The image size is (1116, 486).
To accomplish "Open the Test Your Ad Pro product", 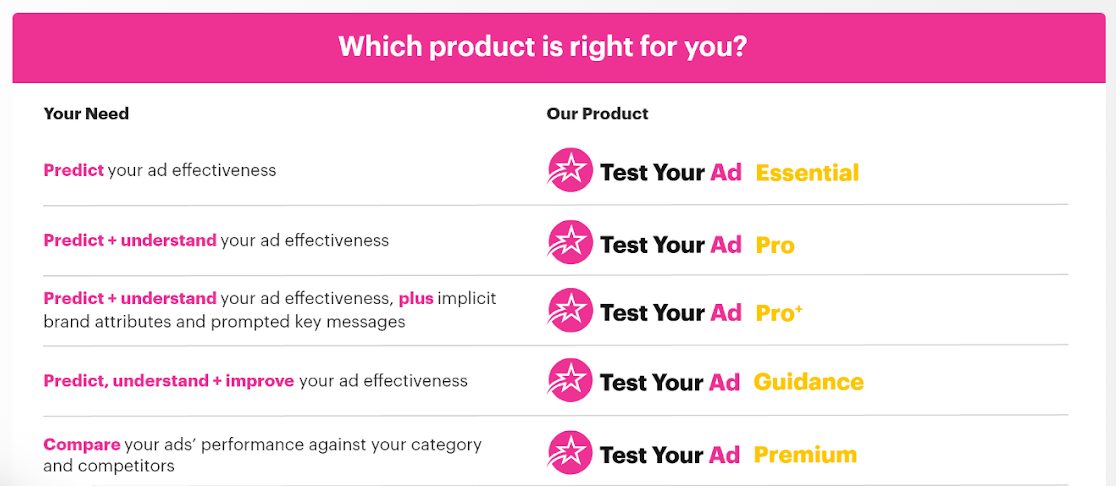I will (x=671, y=243).
